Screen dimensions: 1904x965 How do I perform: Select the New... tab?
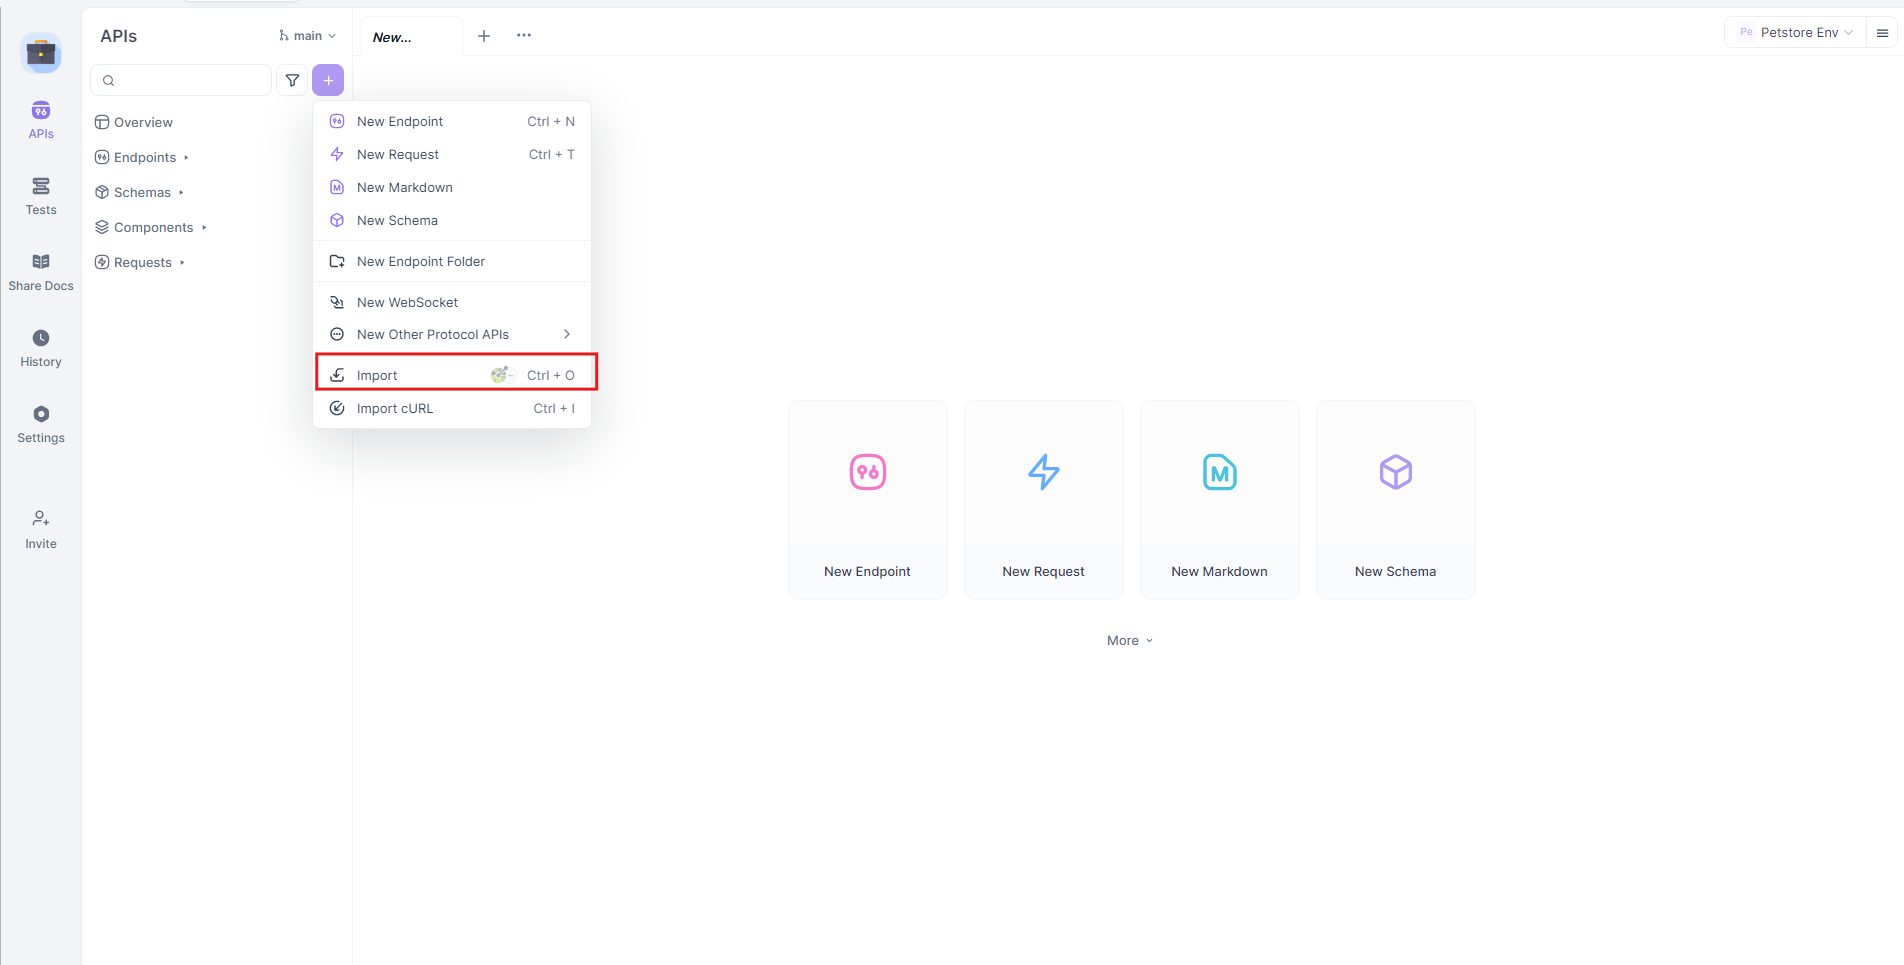(412, 37)
